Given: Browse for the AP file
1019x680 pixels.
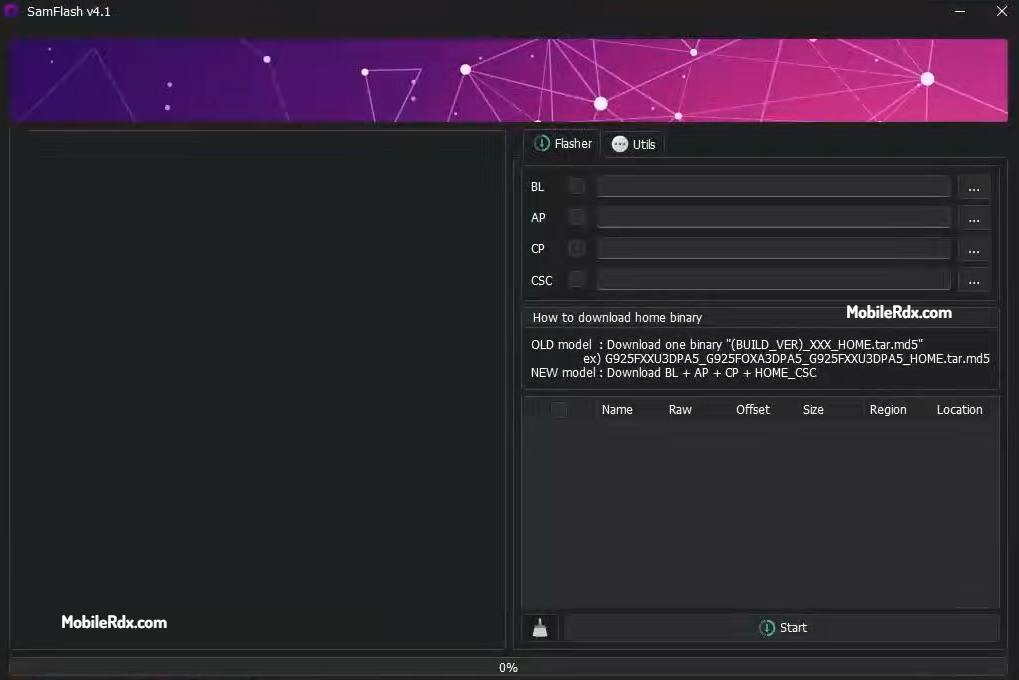Looking at the screenshot, I should [x=974, y=218].
